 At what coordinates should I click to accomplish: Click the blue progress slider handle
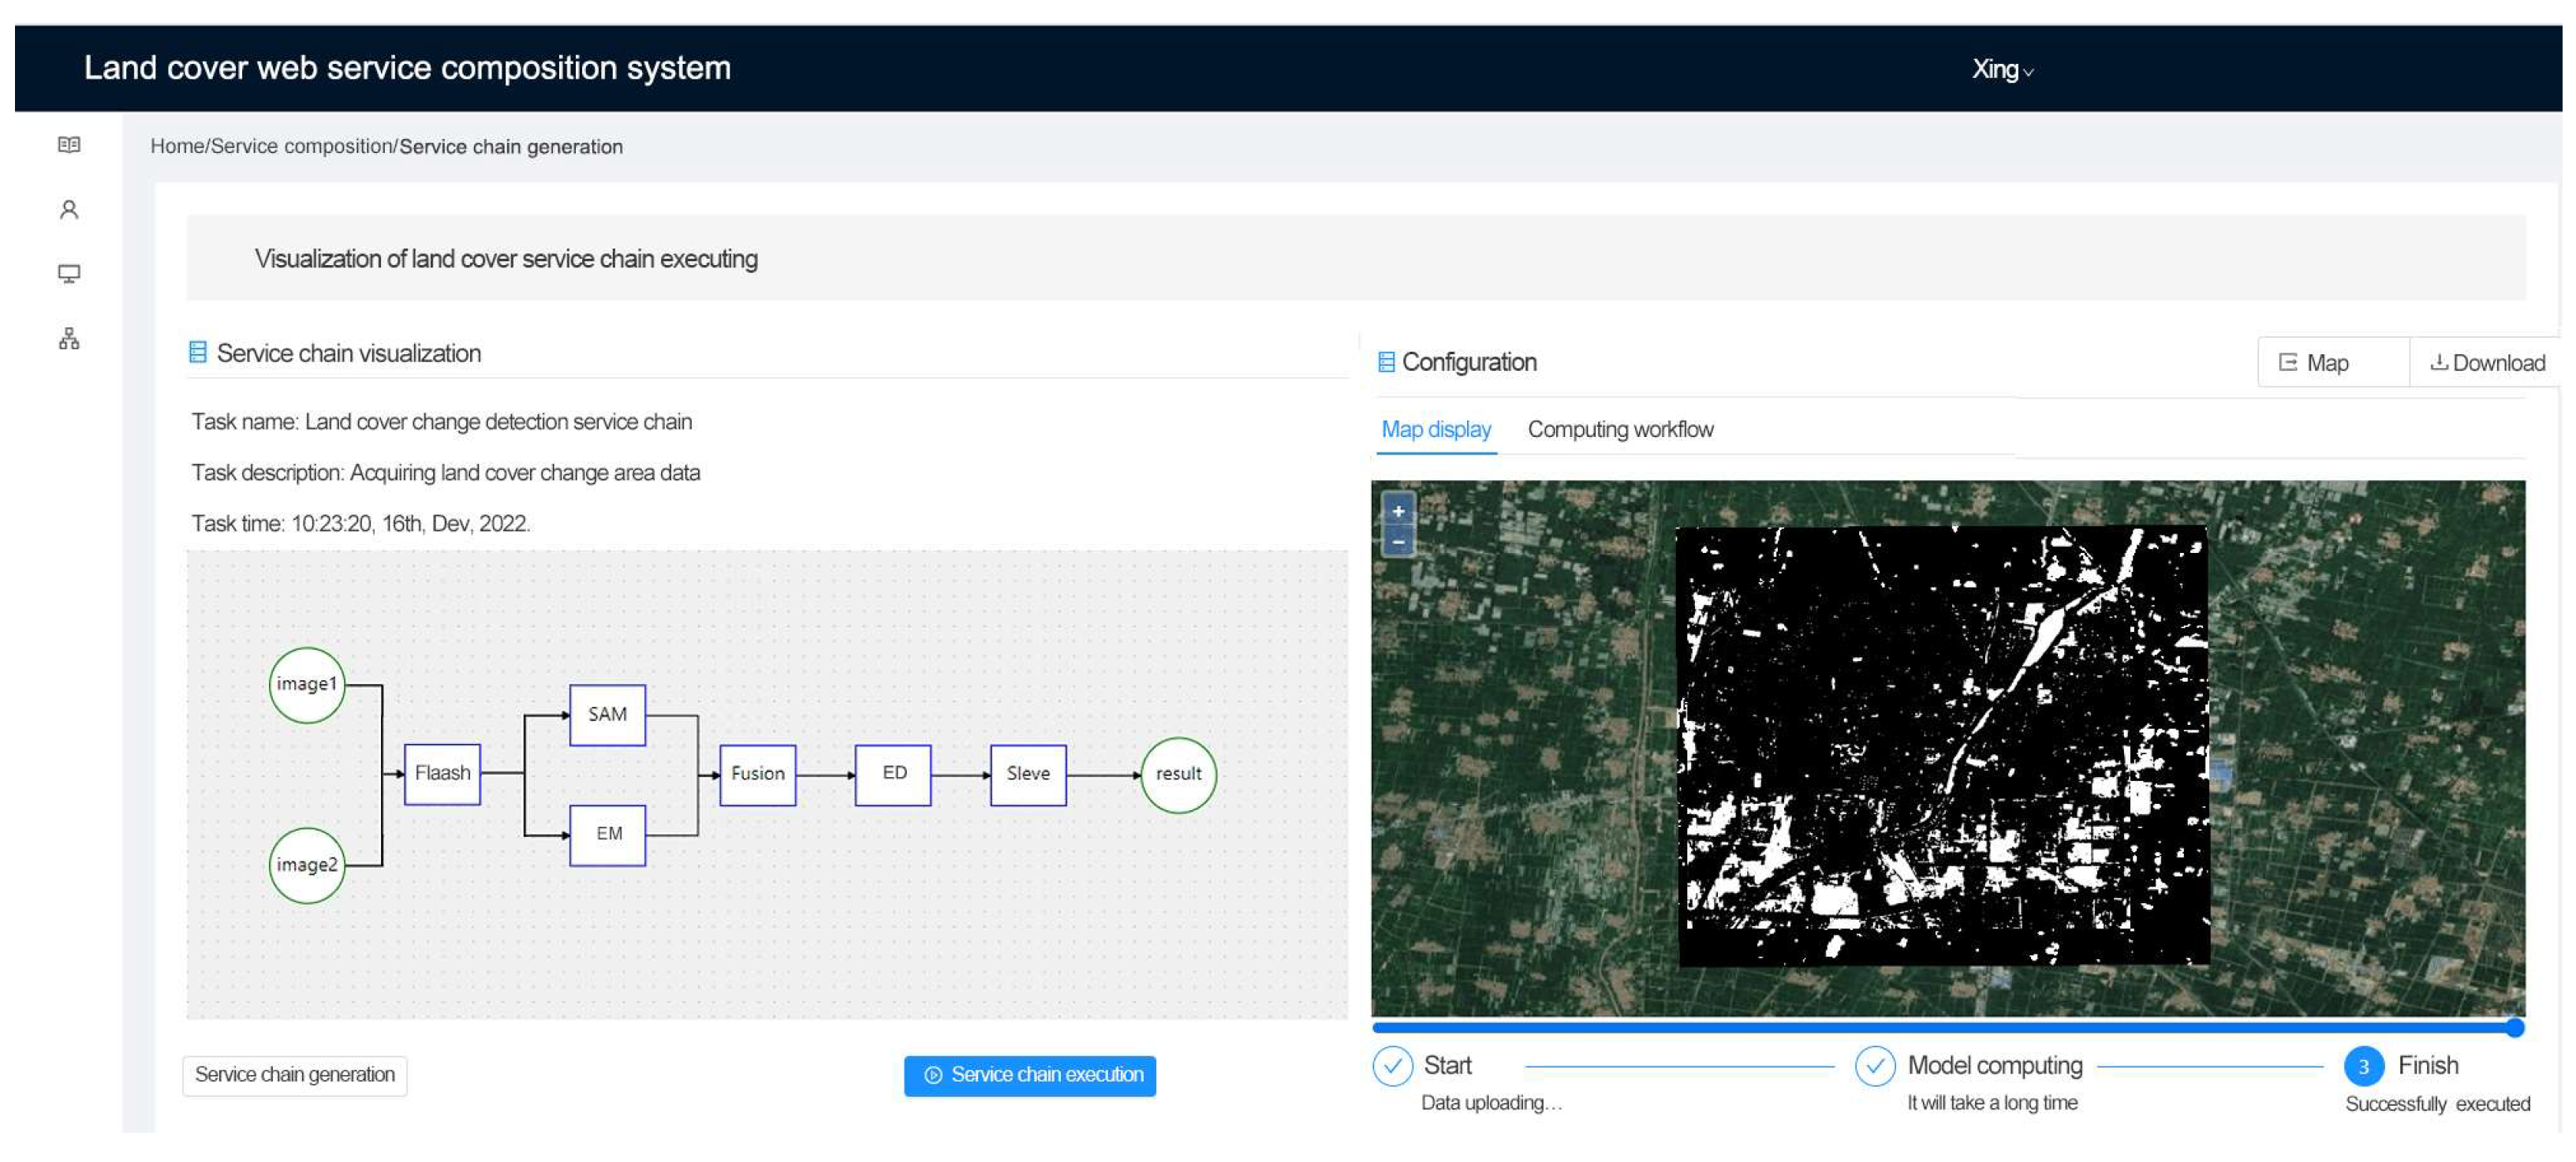[2515, 1028]
